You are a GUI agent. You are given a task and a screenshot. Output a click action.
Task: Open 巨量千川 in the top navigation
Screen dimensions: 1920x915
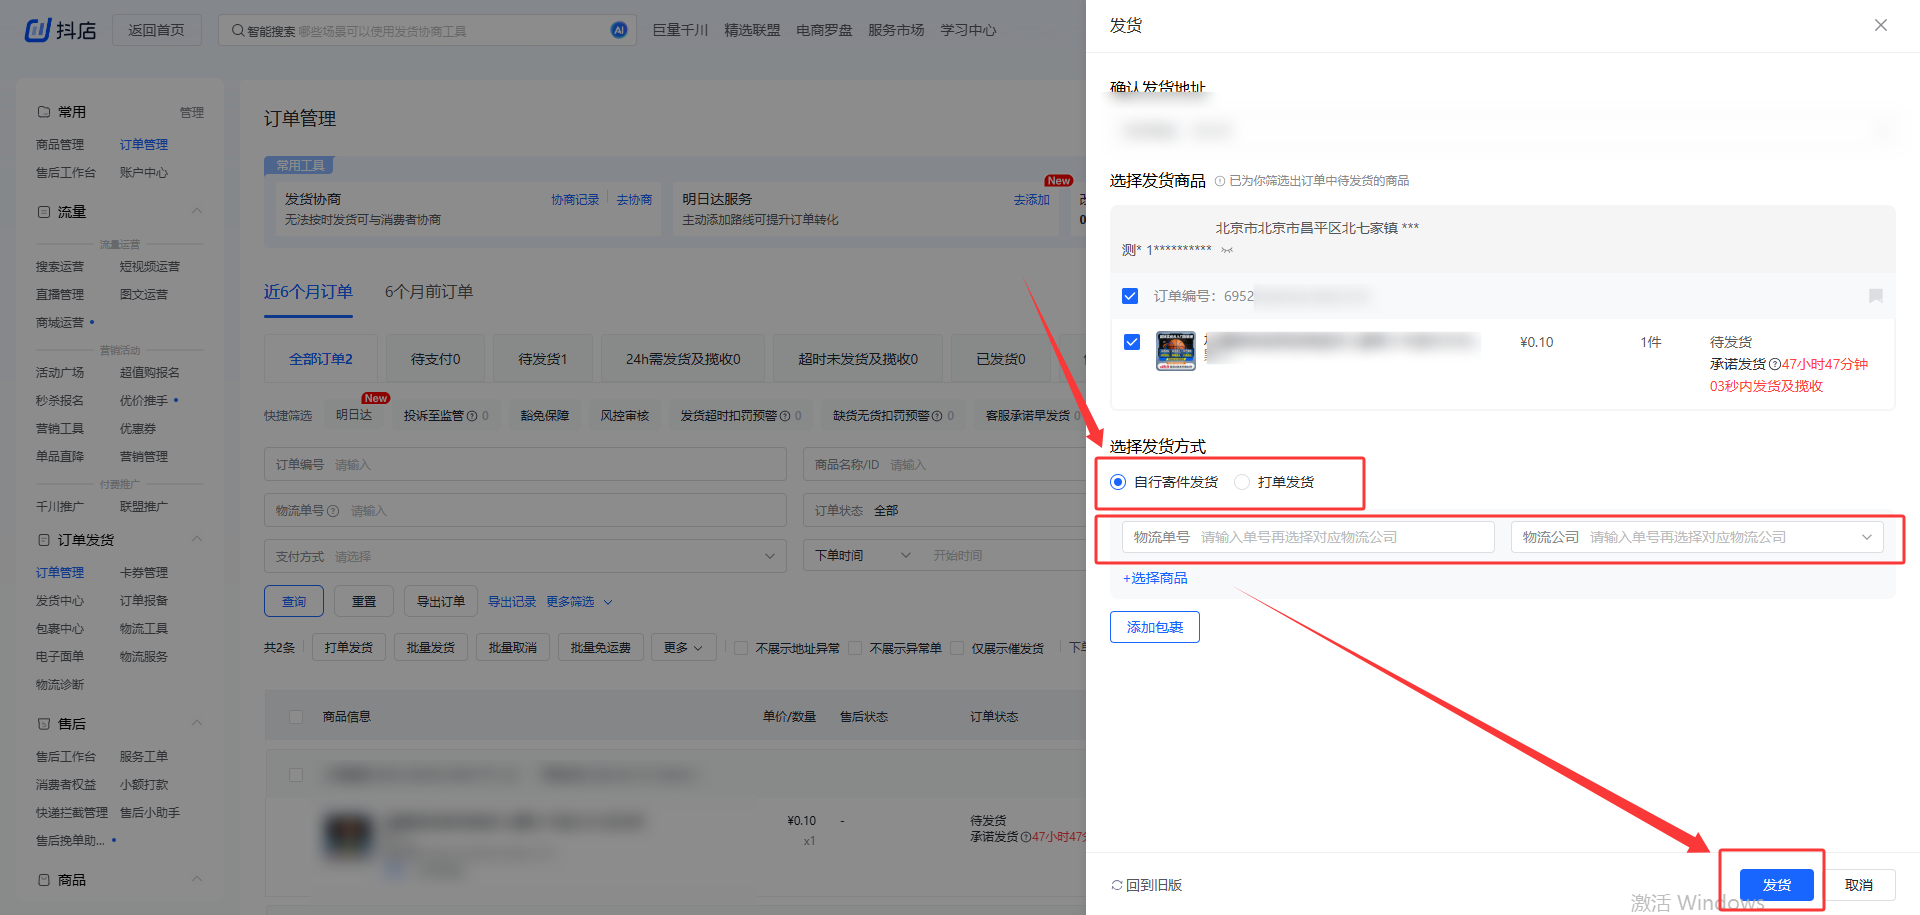click(x=680, y=30)
